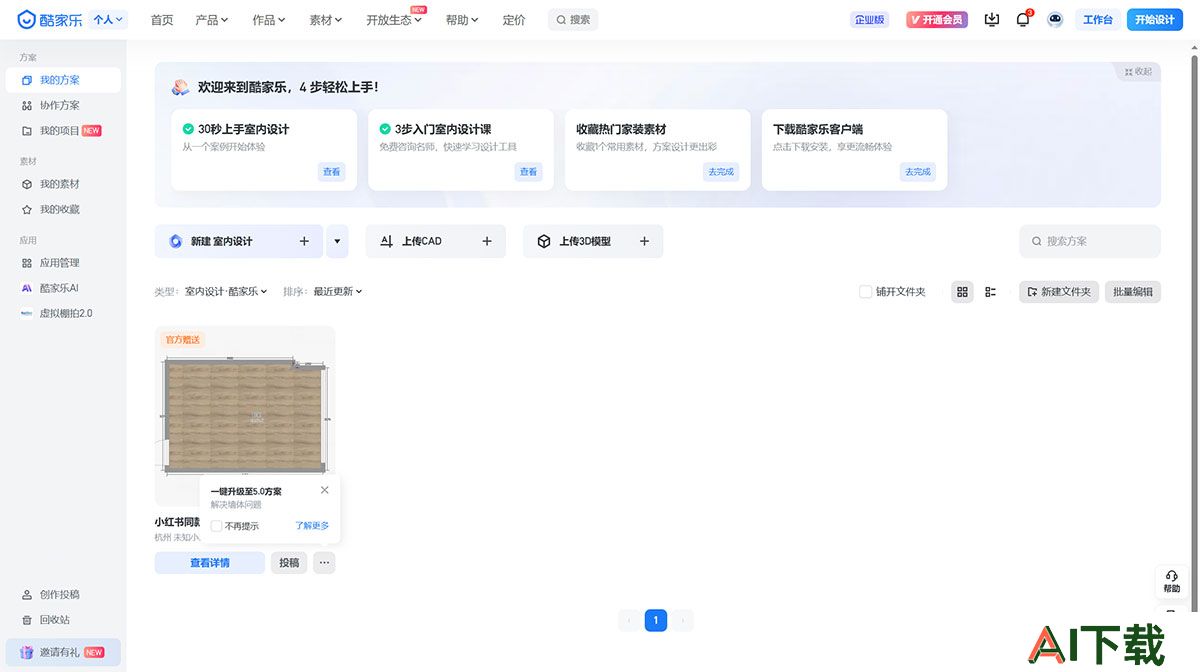Click 去完成 on 下载酷家乐客户端 card
1200x672 pixels.
click(918, 172)
